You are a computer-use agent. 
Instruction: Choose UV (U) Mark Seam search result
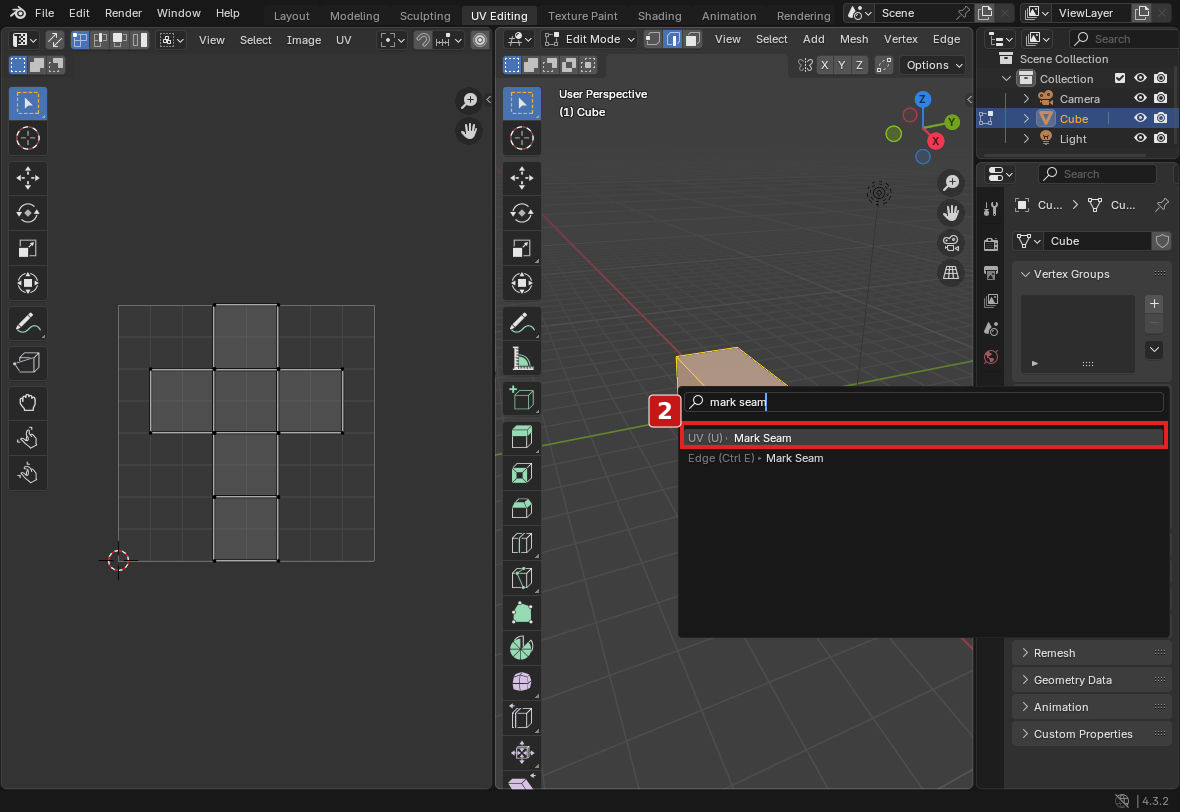923,438
